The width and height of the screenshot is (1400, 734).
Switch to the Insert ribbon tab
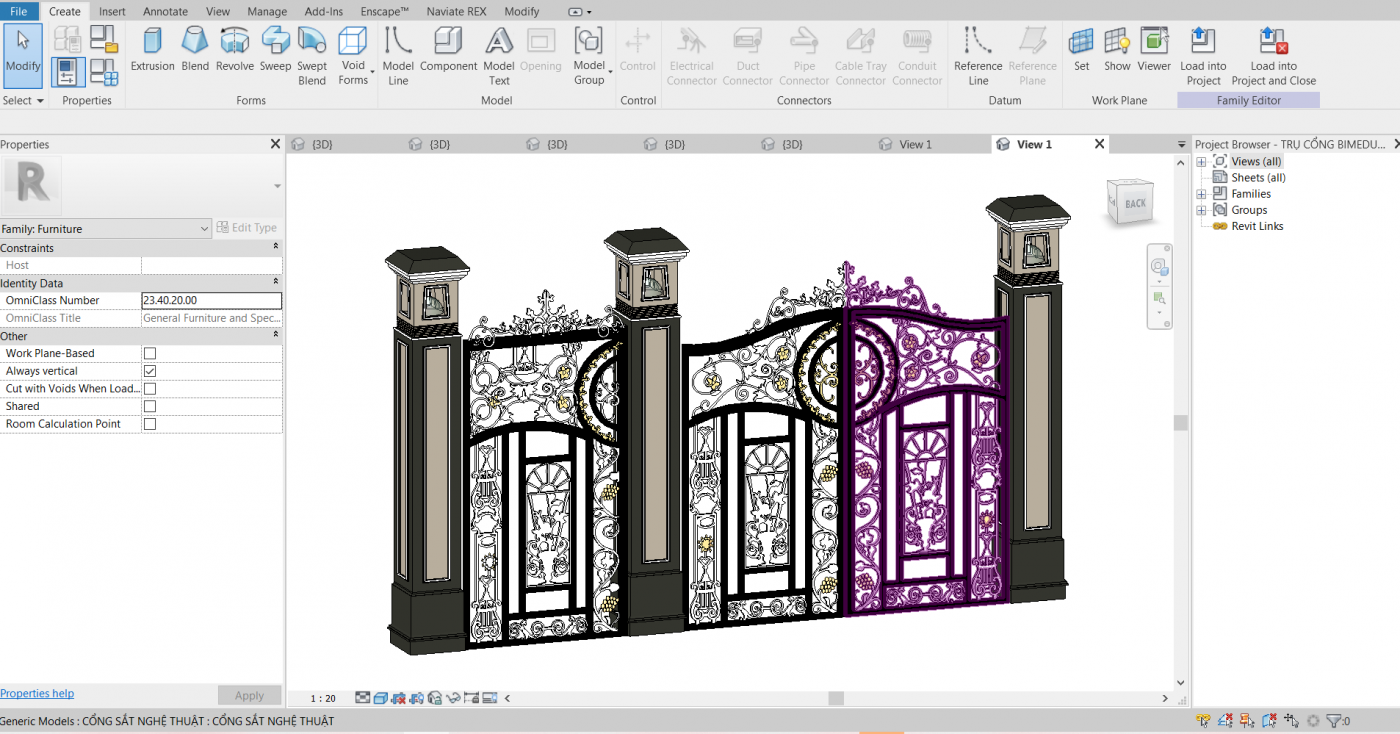click(112, 12)
